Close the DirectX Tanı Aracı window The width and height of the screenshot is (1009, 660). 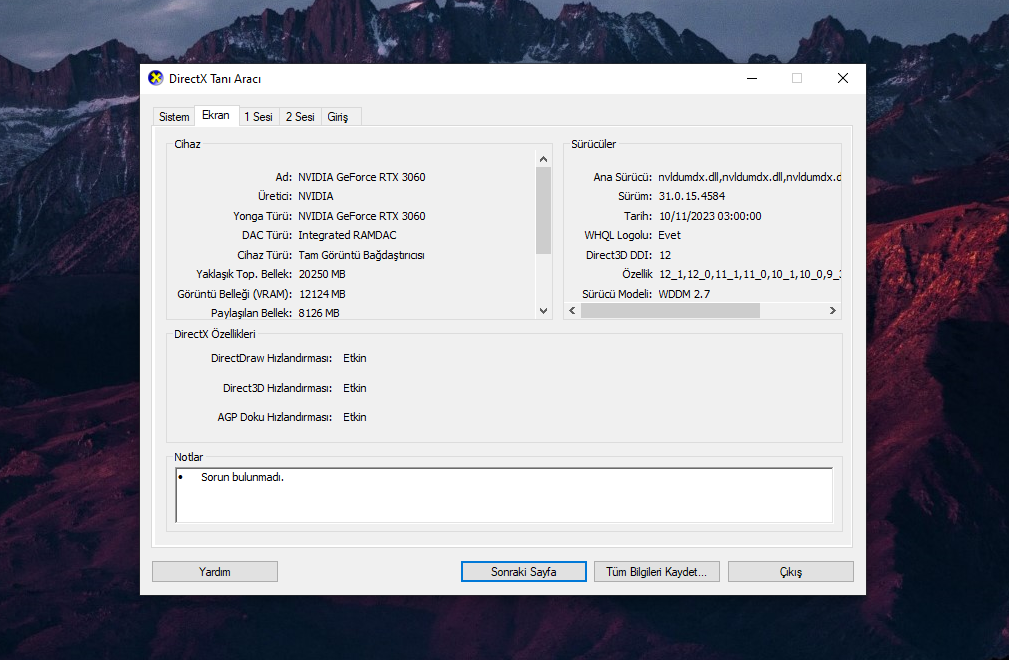[843, 78]
